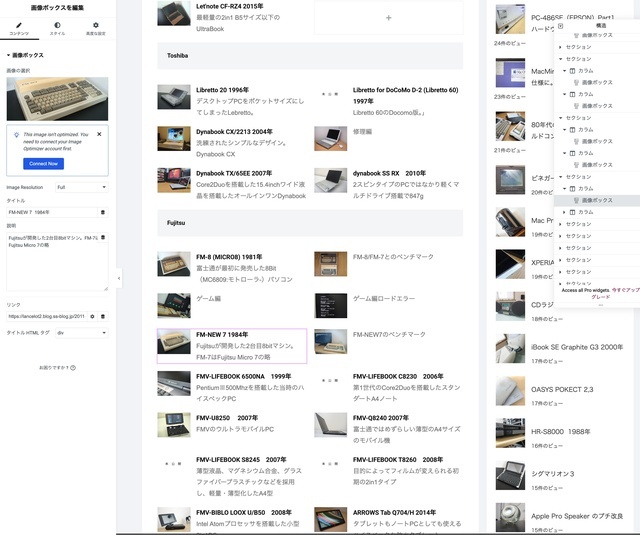
Task: Click the dynabook SS RX 2010年 thumbnail
Action: tap(331, 180)
